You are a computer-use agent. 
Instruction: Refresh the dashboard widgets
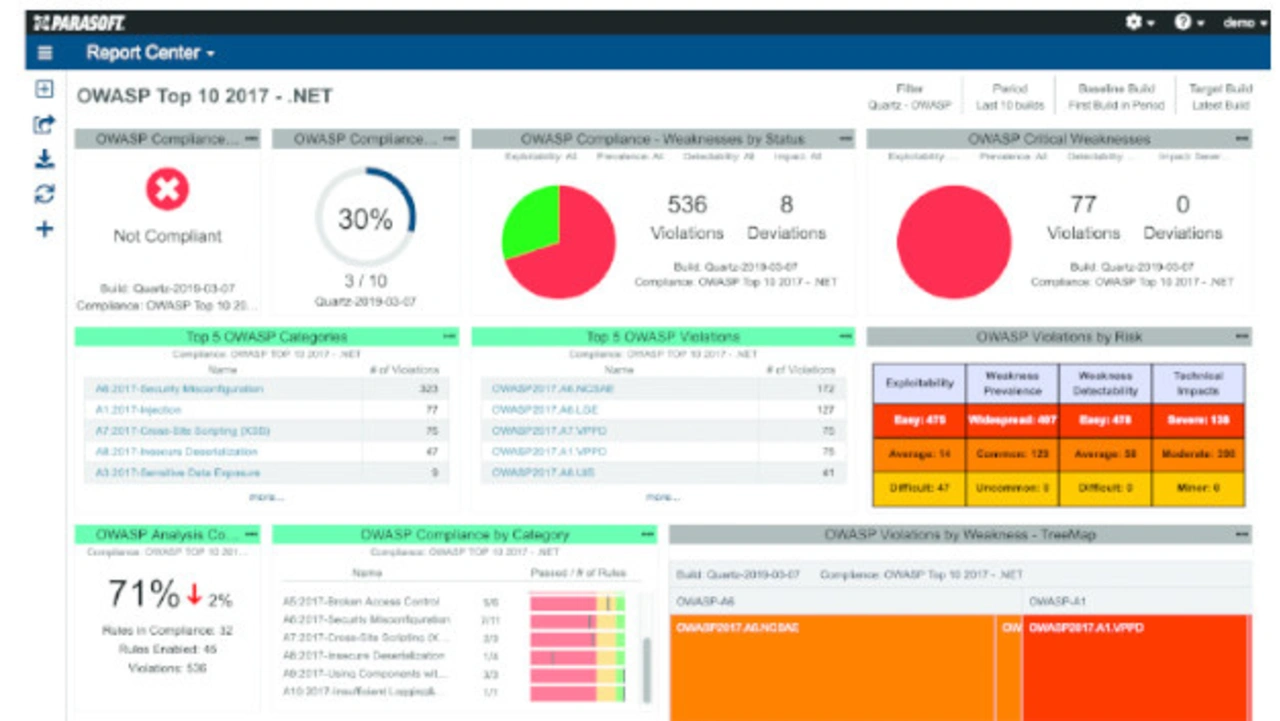[44, 194]
